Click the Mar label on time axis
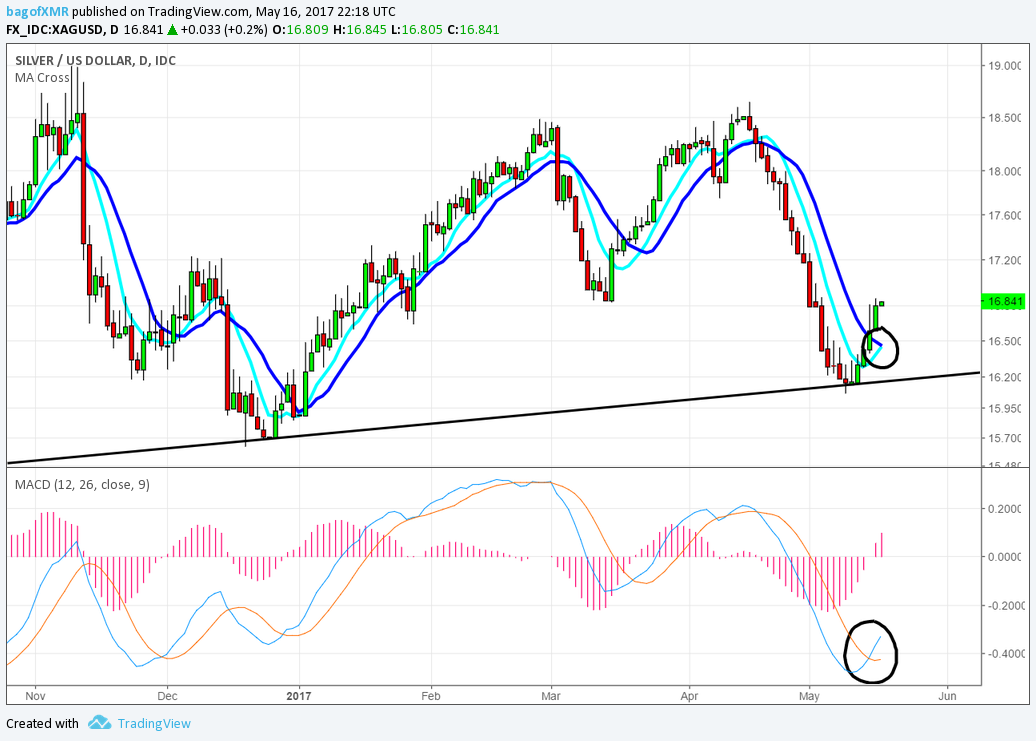 click(550, 696)
